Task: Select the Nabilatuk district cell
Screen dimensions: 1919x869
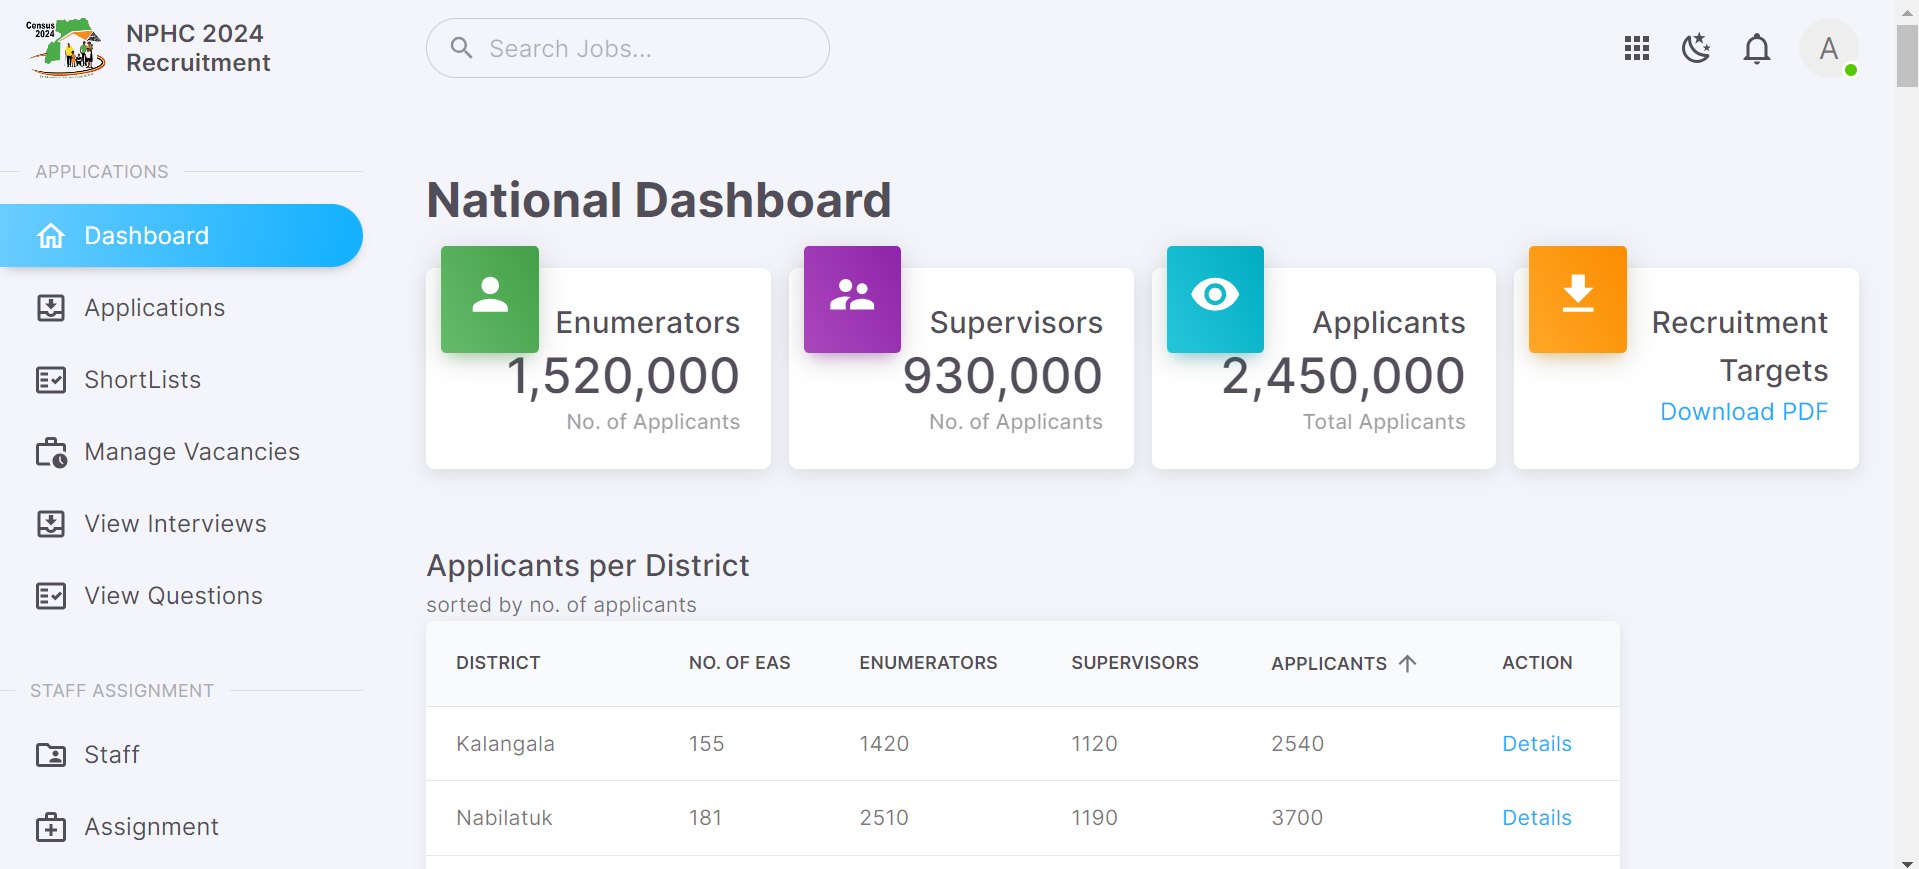Action: (504, 818)
